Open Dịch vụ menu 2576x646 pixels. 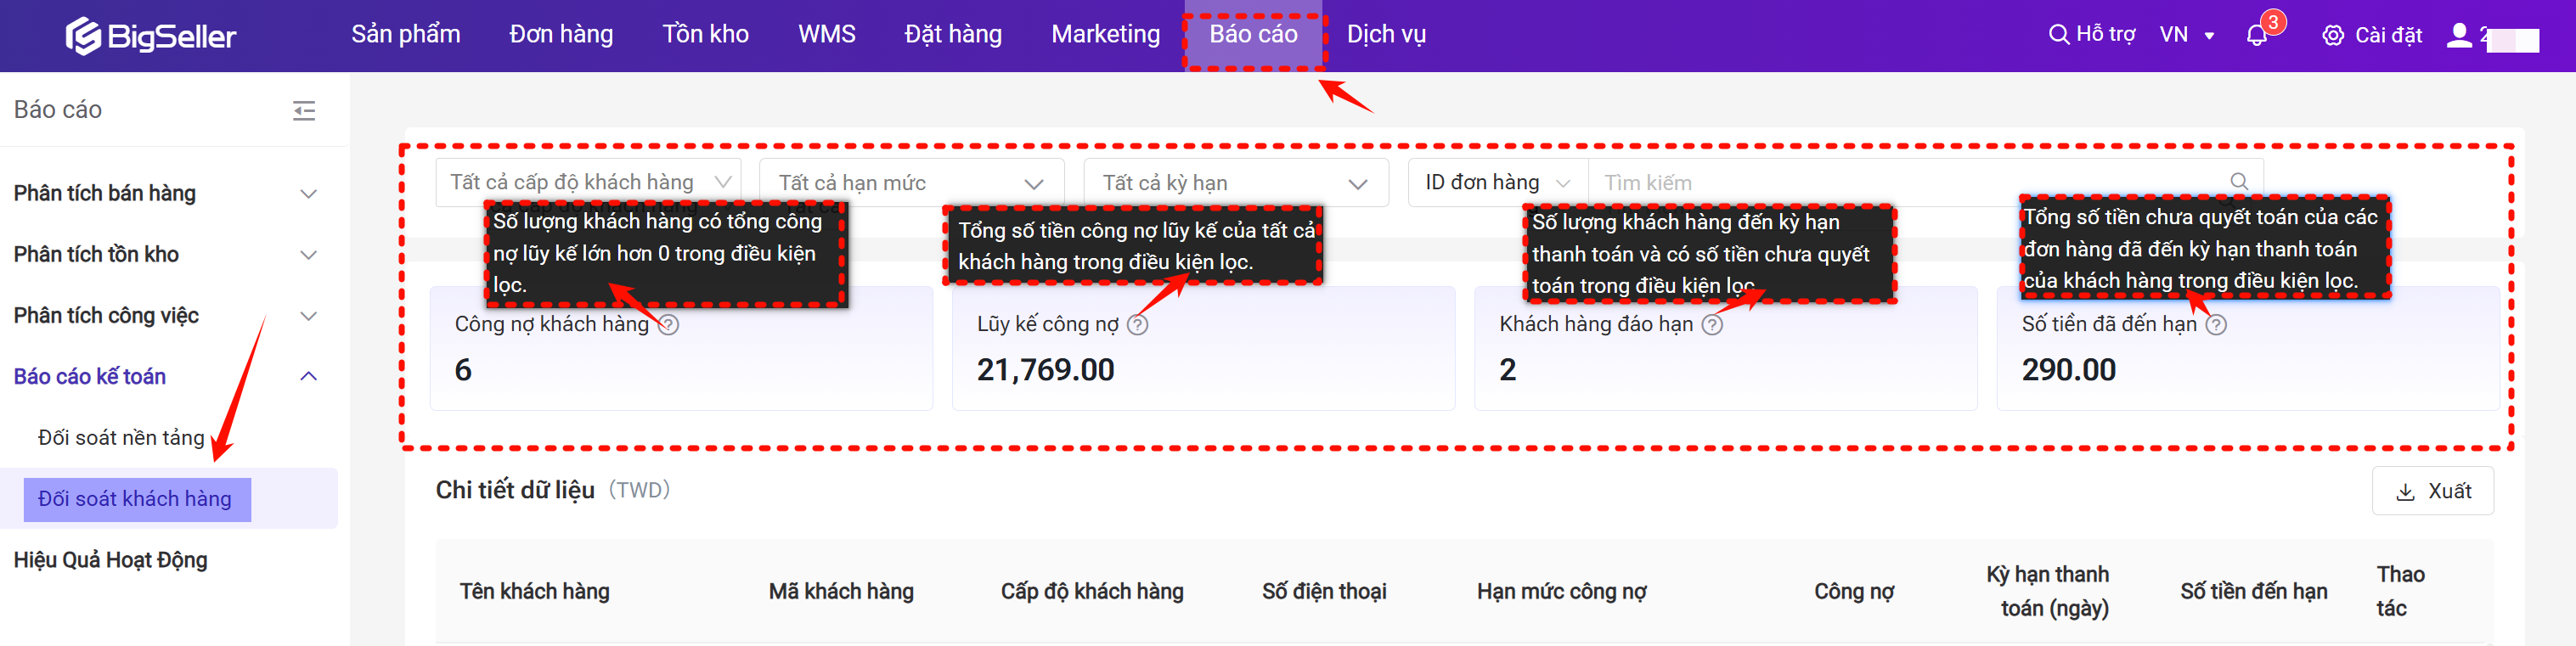(1386, 35)
